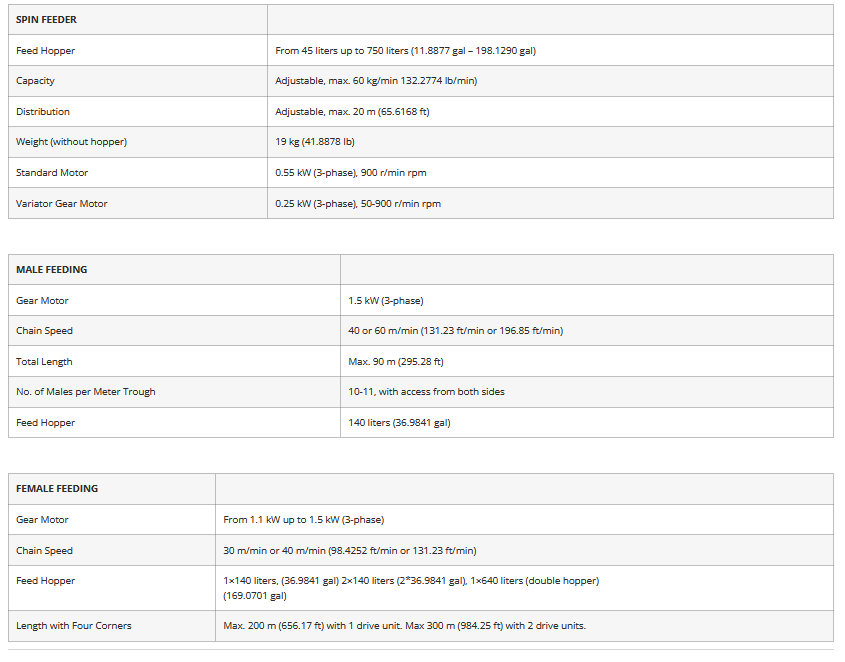This screenshot has width=845, height=662.
Task: Select the 0.55 kW, 900 r/min value
Action: tap(351, 173)
